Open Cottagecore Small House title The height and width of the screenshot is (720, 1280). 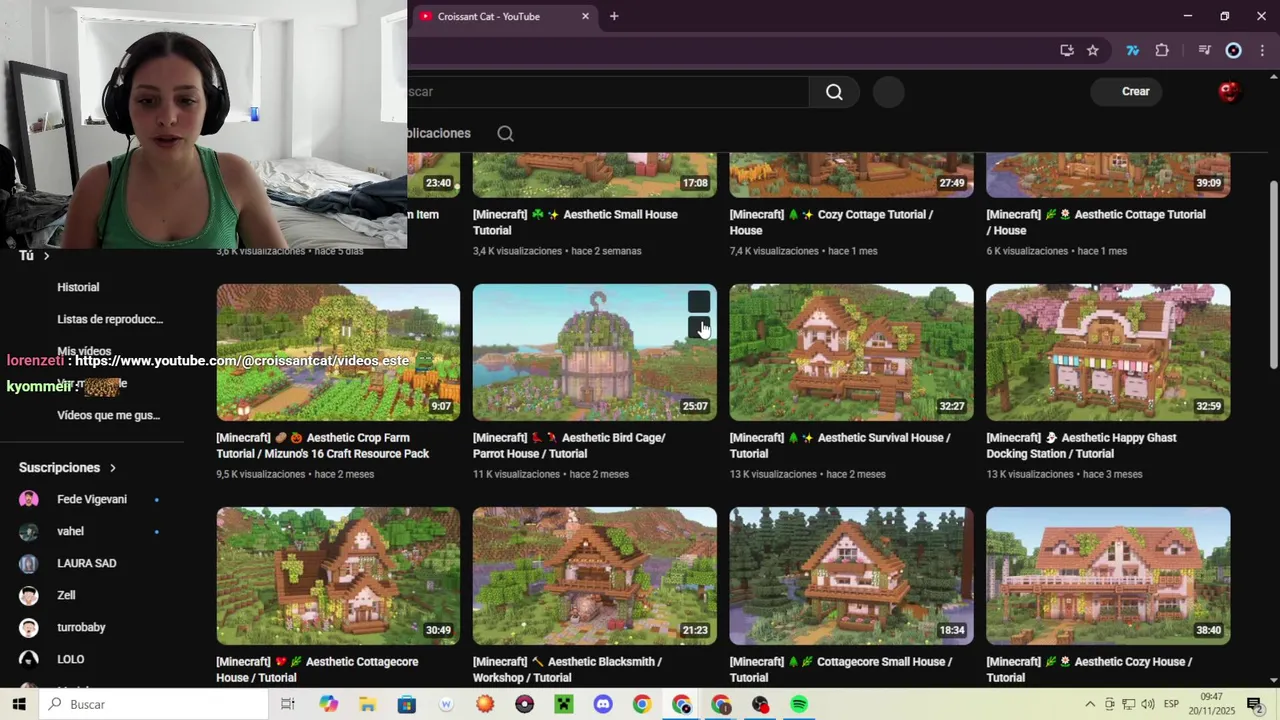(x=841, y=669)
